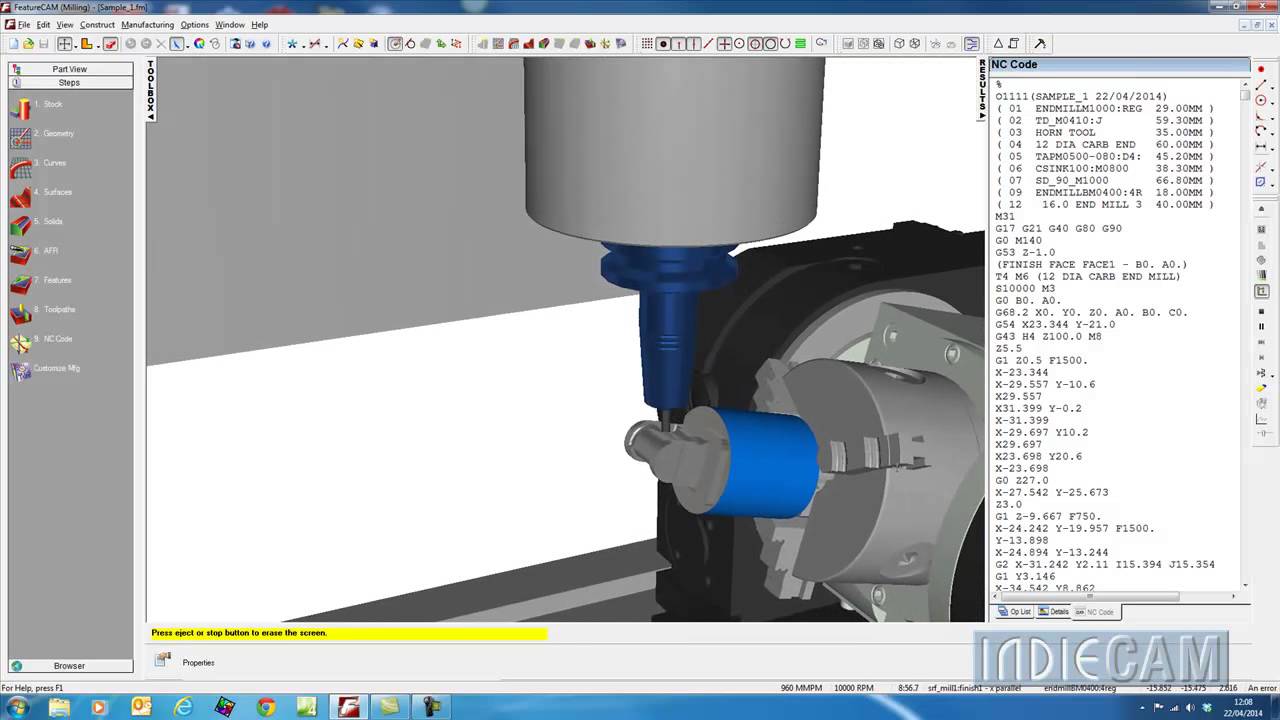Switch to the Op List tab
The height and width of the screenshot is (720, 1280).
(x=1015, y=612)
